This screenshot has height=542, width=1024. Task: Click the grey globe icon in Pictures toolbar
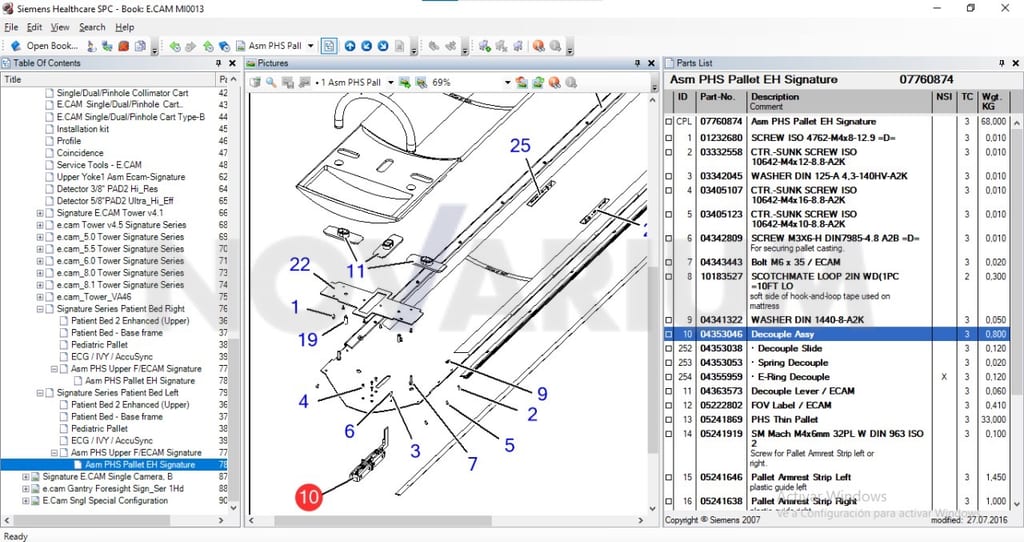pyautogui.click(x=570, y=82)
